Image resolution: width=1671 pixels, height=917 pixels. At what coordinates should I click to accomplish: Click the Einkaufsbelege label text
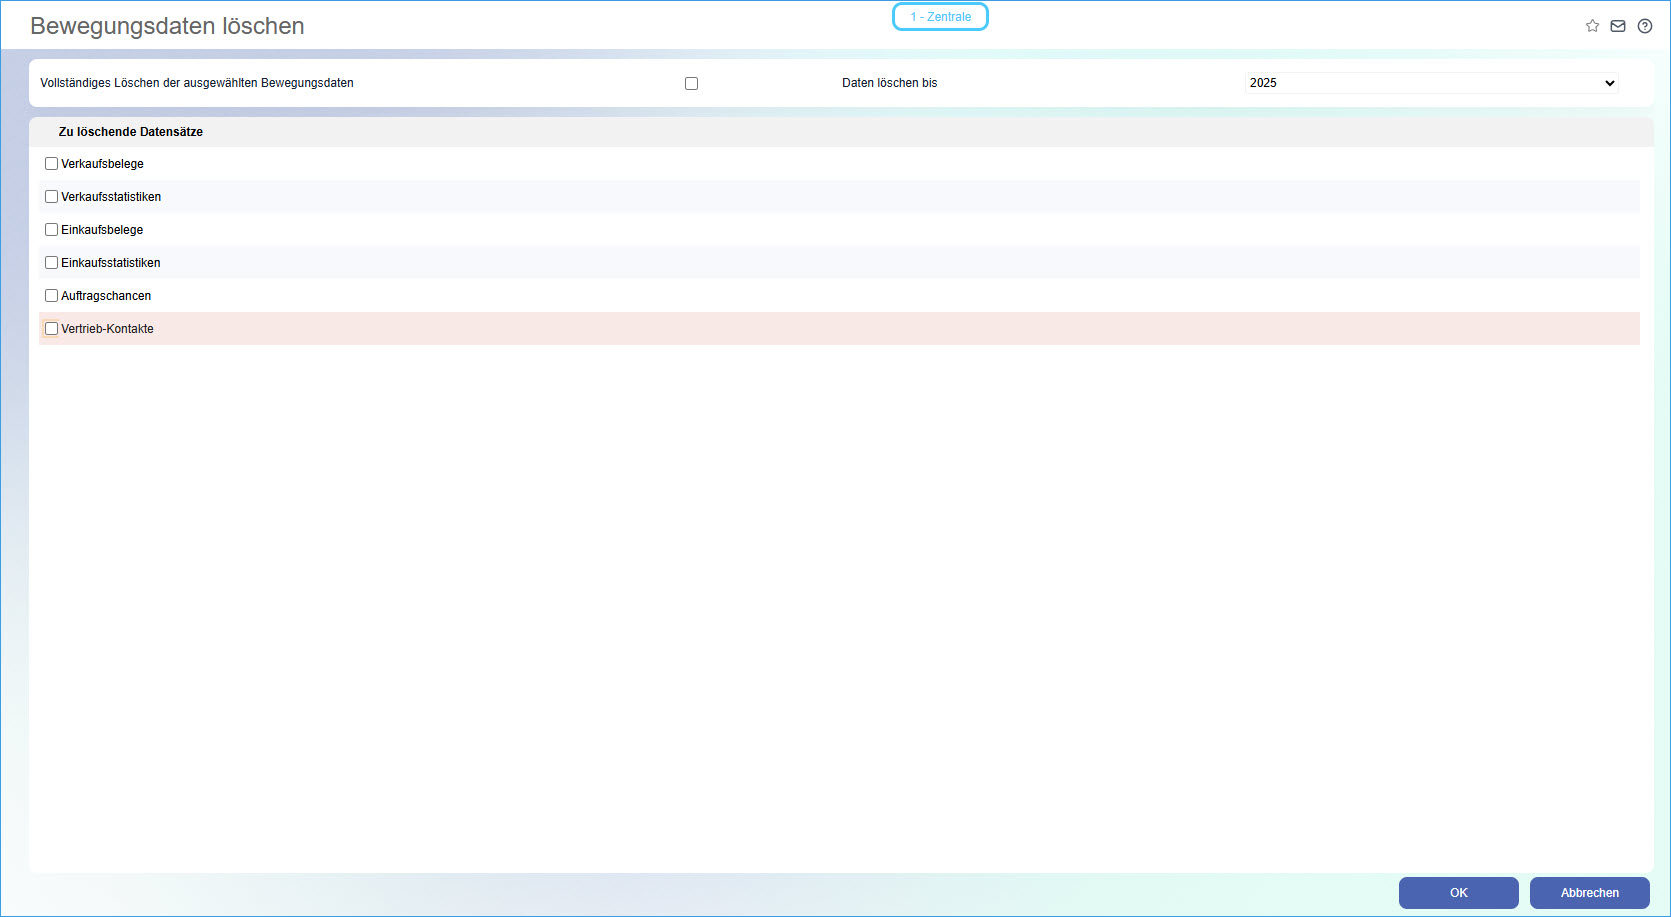click(102, 230)
